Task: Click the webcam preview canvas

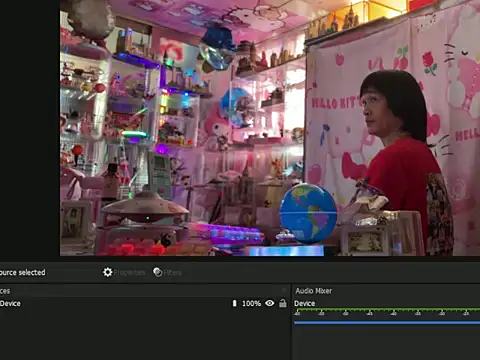Action: tap(270, 128)
